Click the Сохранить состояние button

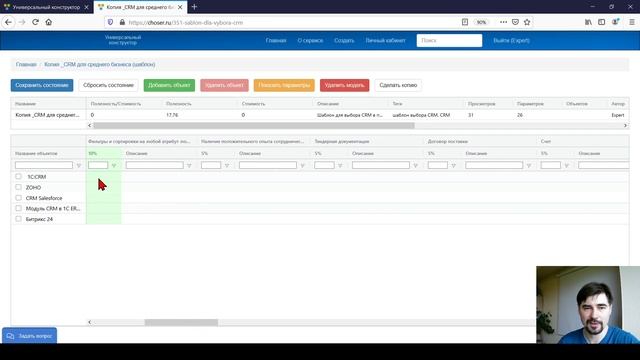tap(42, 85)
